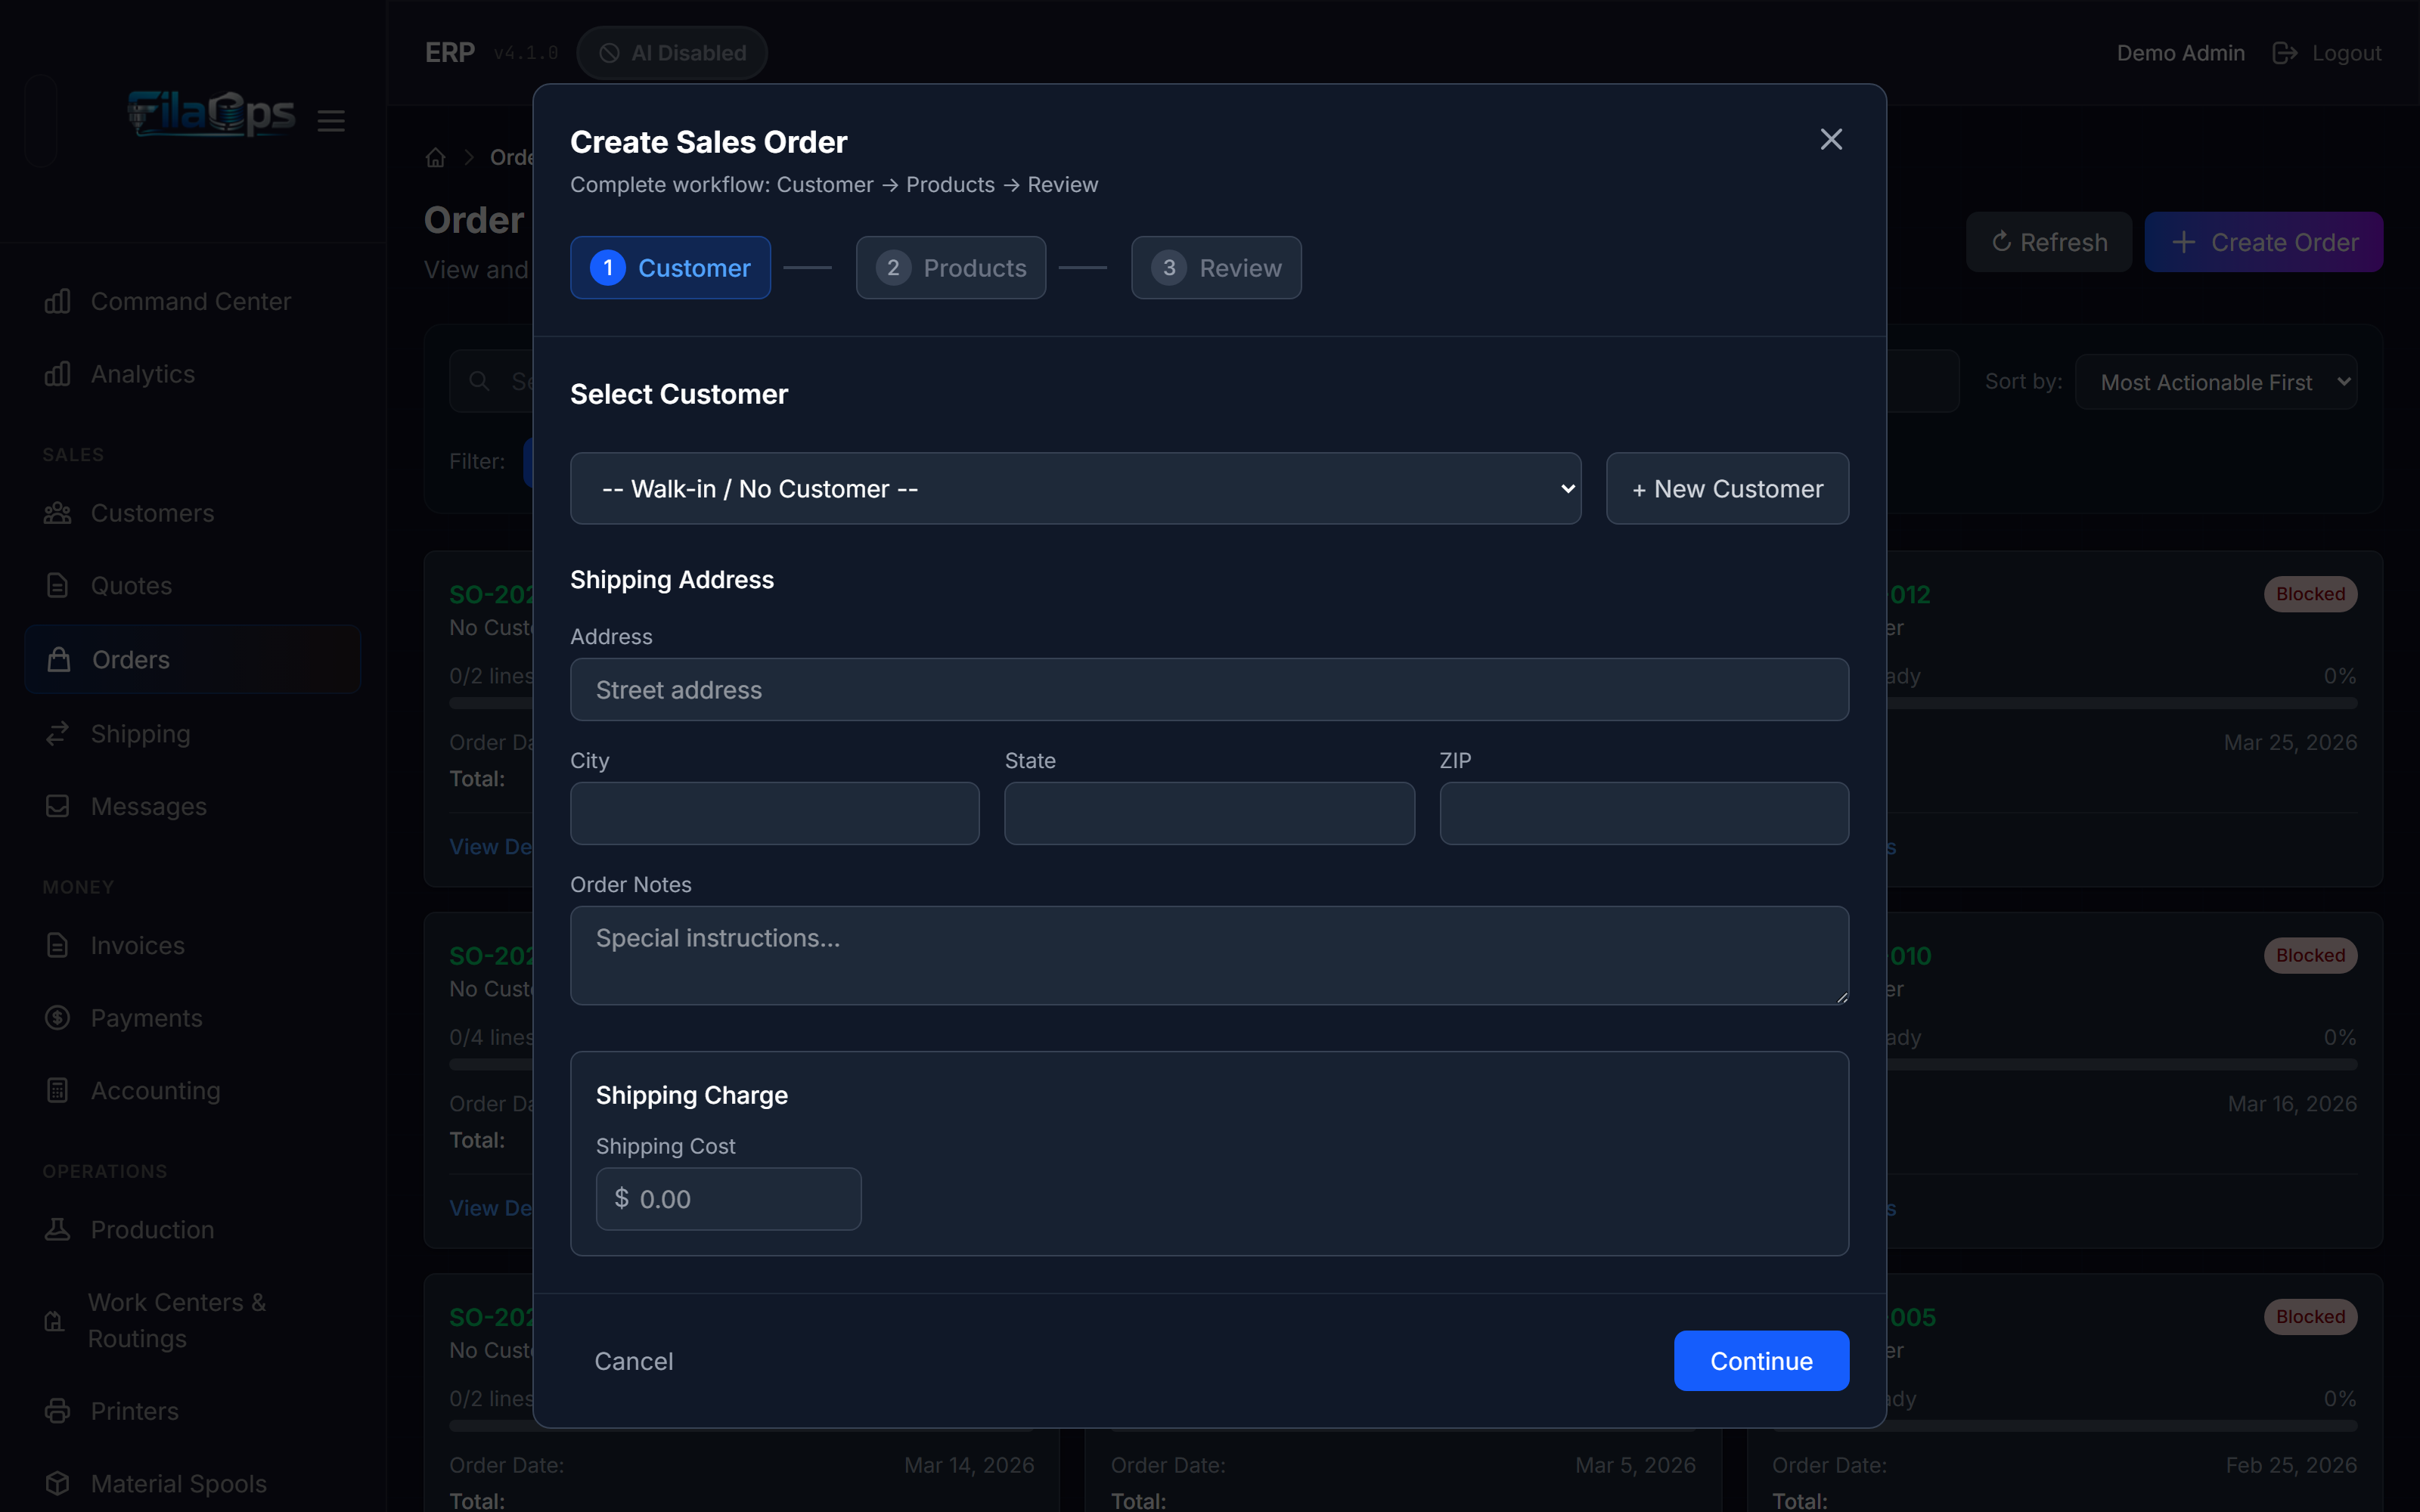
Task: Open Analytics from sidebar
Action: (x=192, y=374)
